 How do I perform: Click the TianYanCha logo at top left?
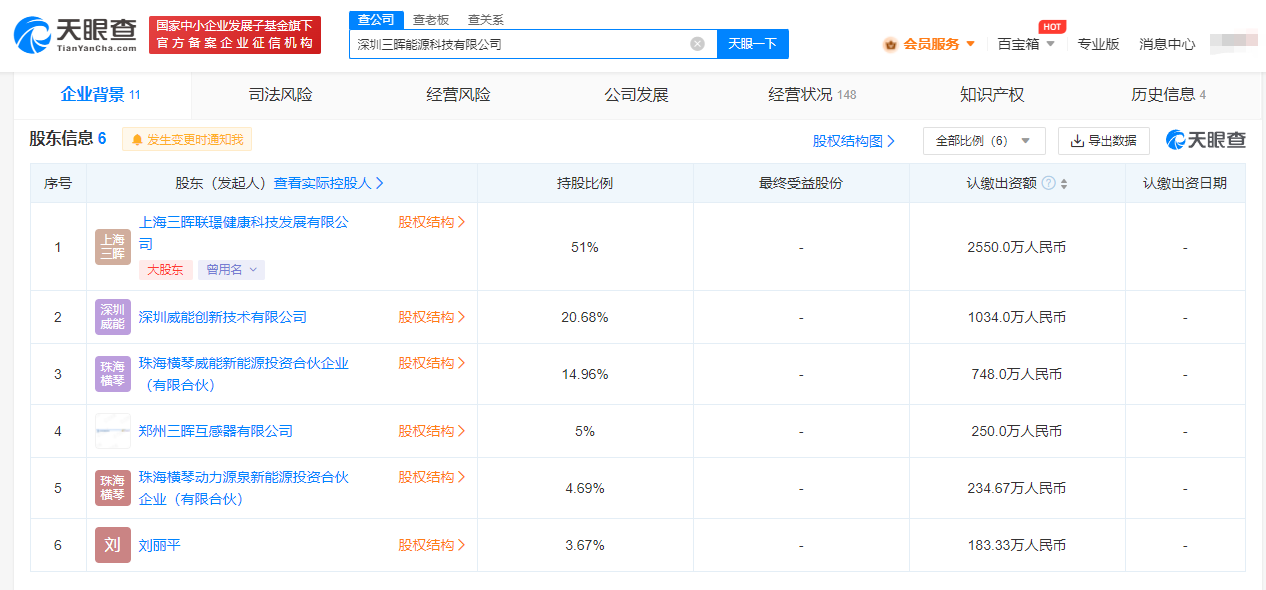[x=75, y=34]
